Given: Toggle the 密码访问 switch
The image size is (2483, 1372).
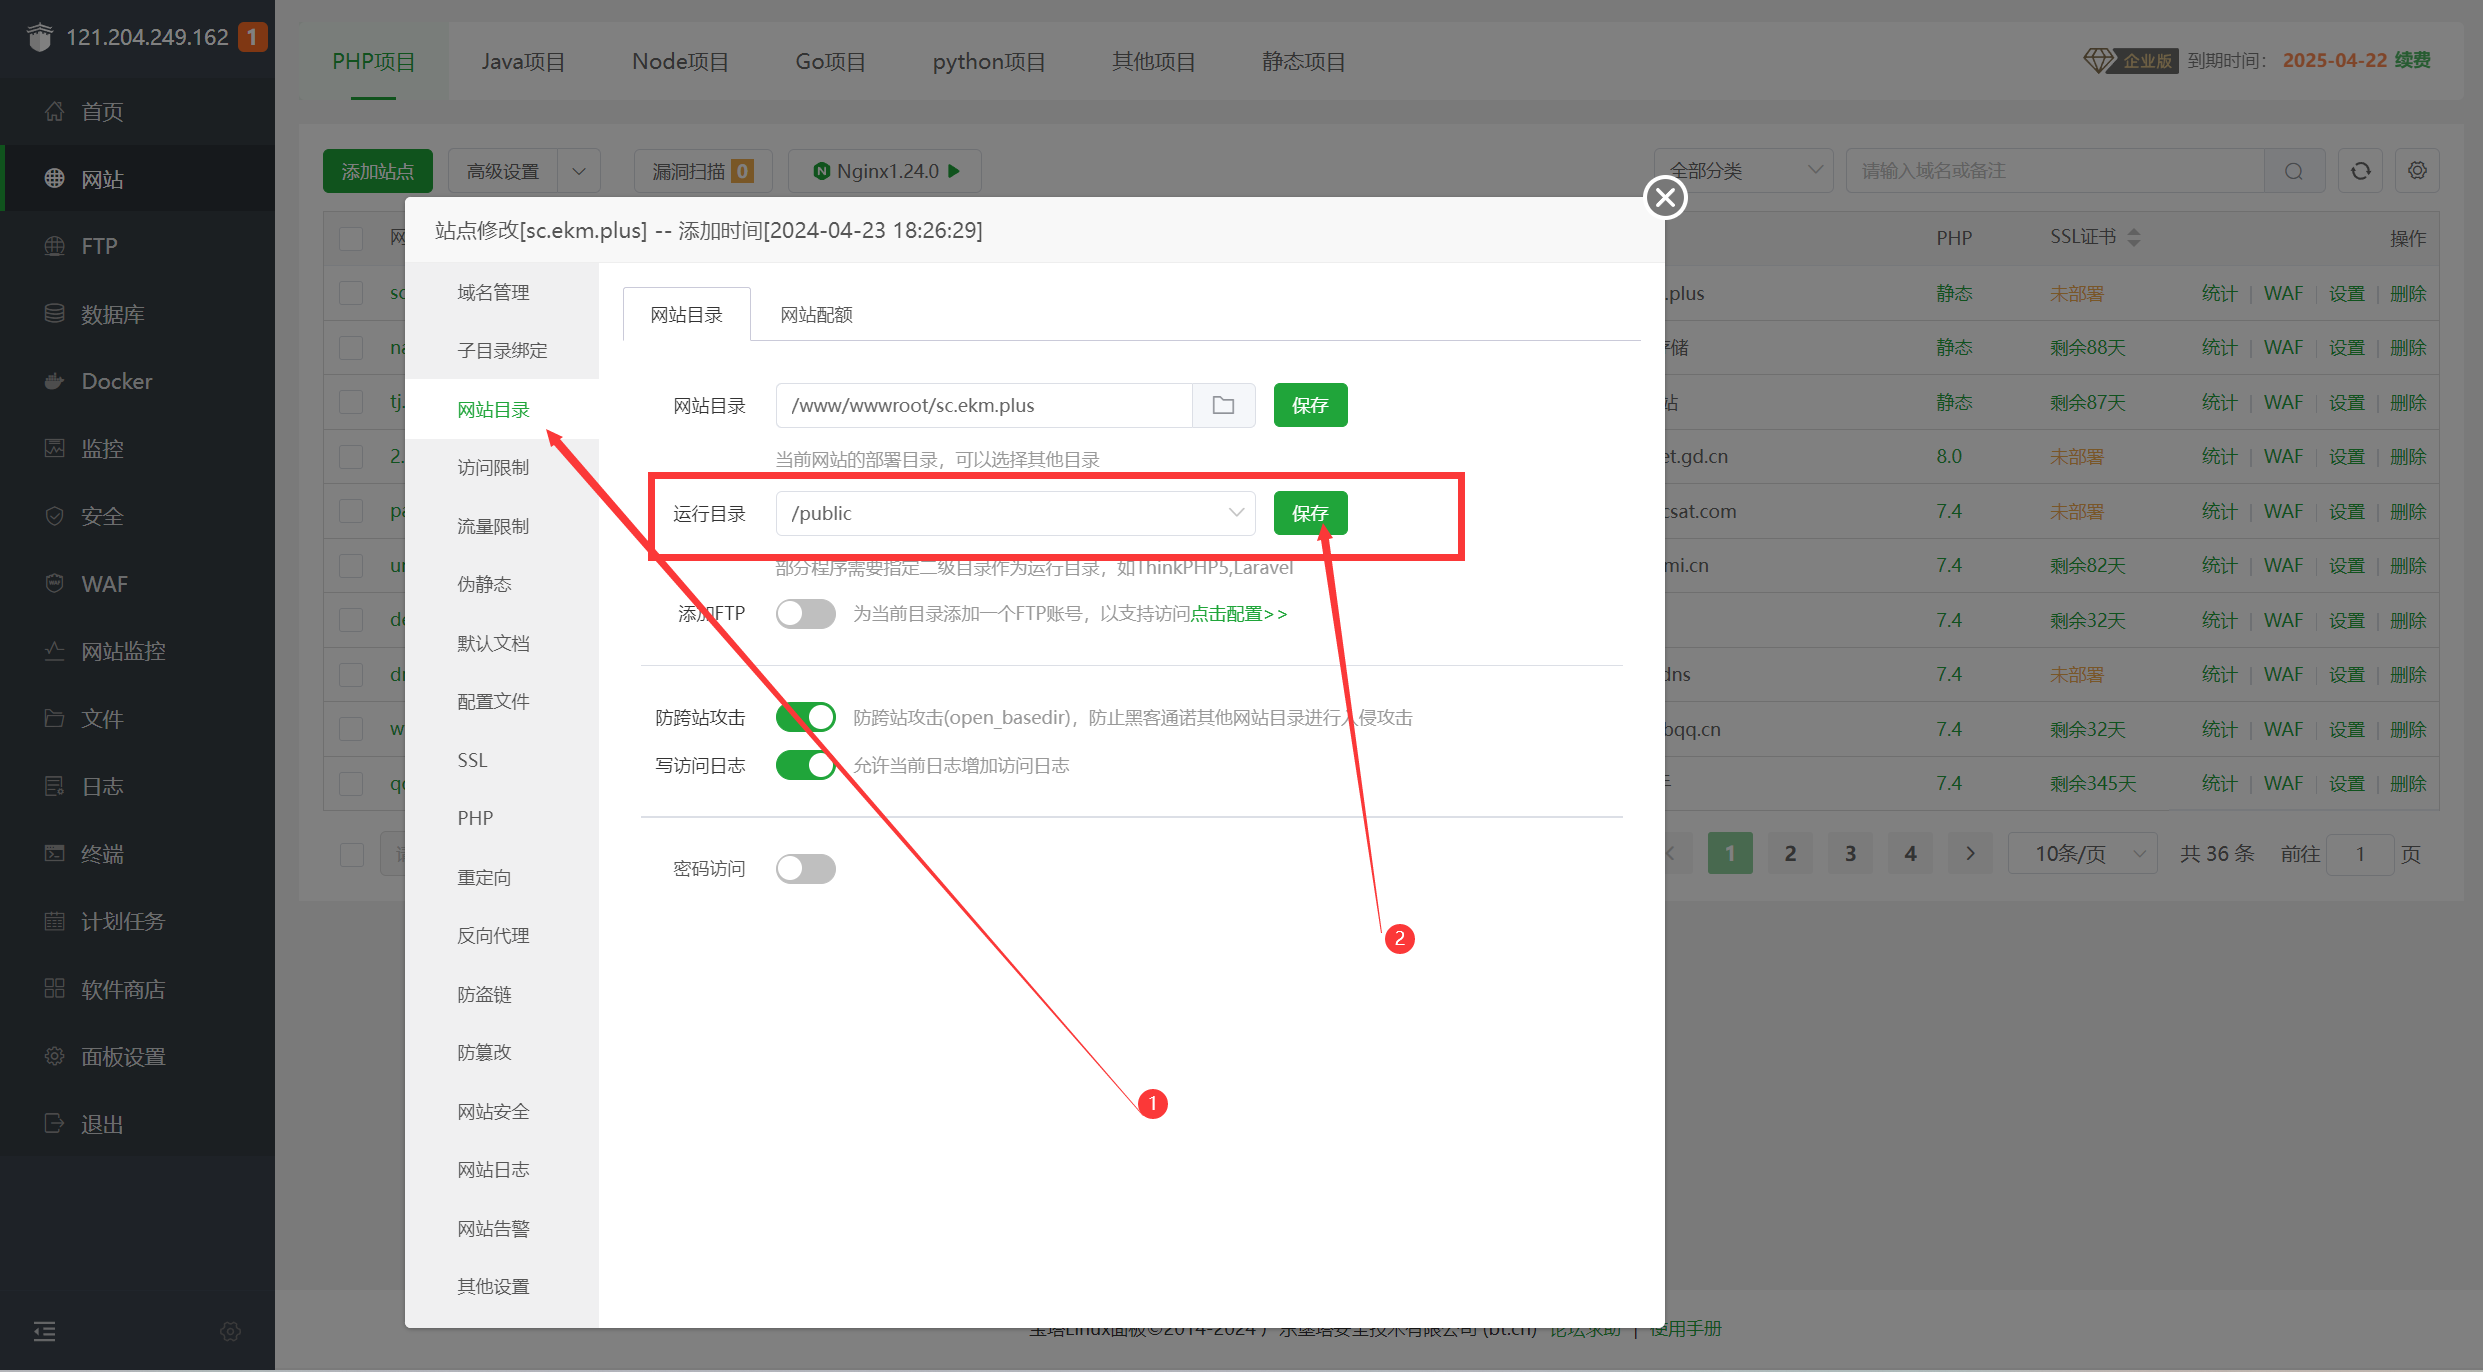Looking at the screenshot, I should pyautogui.click(x=805, y=868).
